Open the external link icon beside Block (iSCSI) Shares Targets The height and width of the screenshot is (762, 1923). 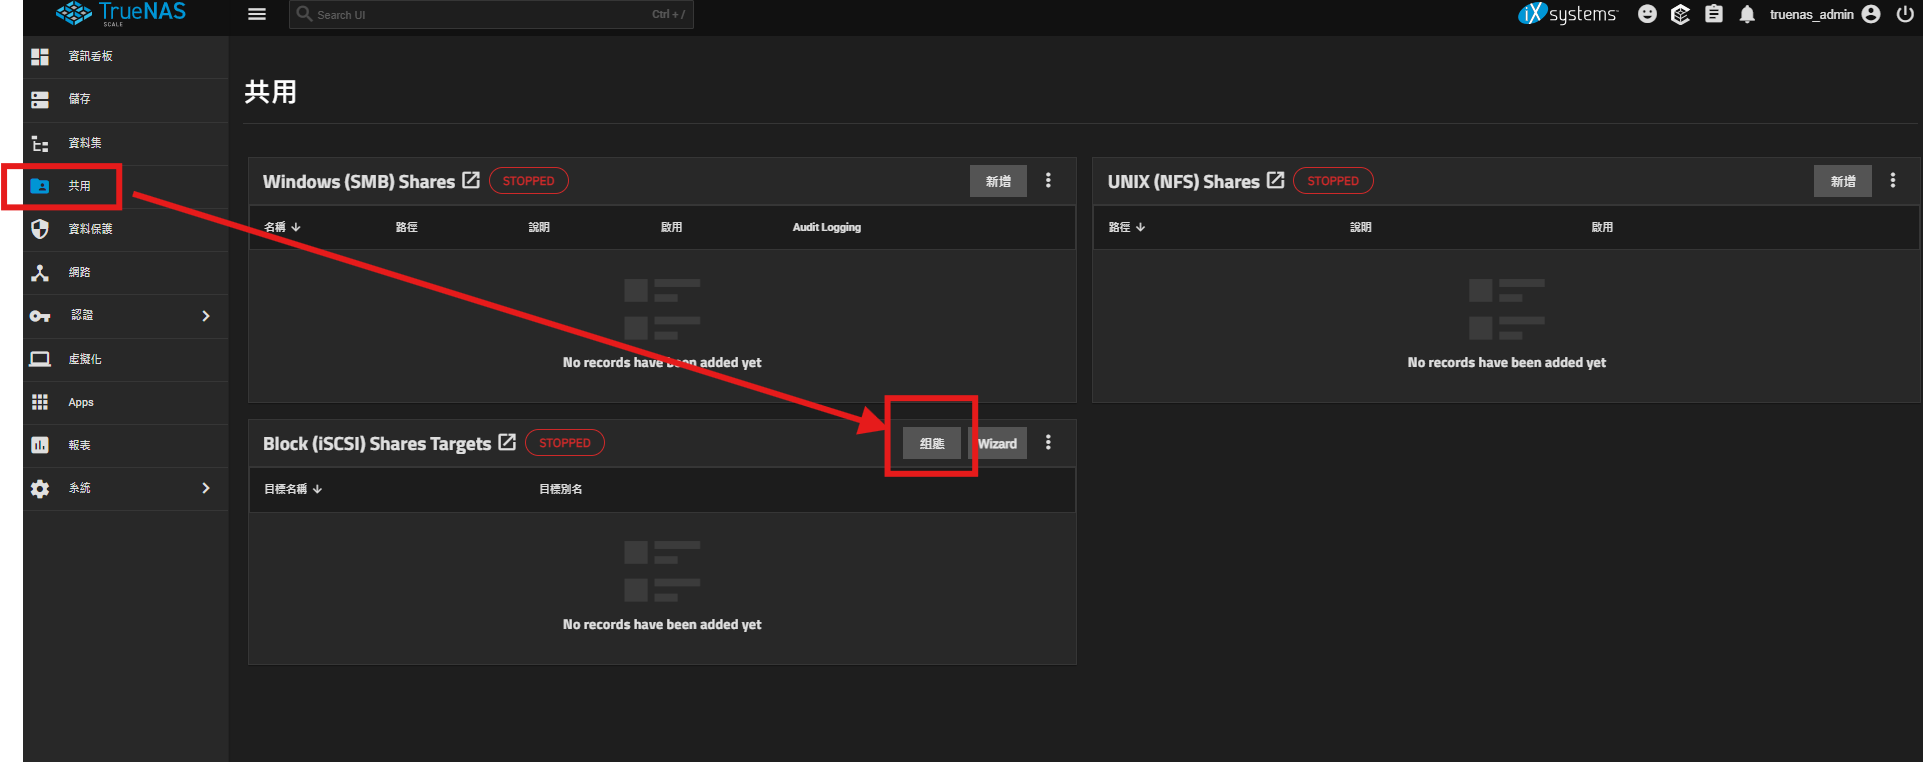tap(507, 442)
